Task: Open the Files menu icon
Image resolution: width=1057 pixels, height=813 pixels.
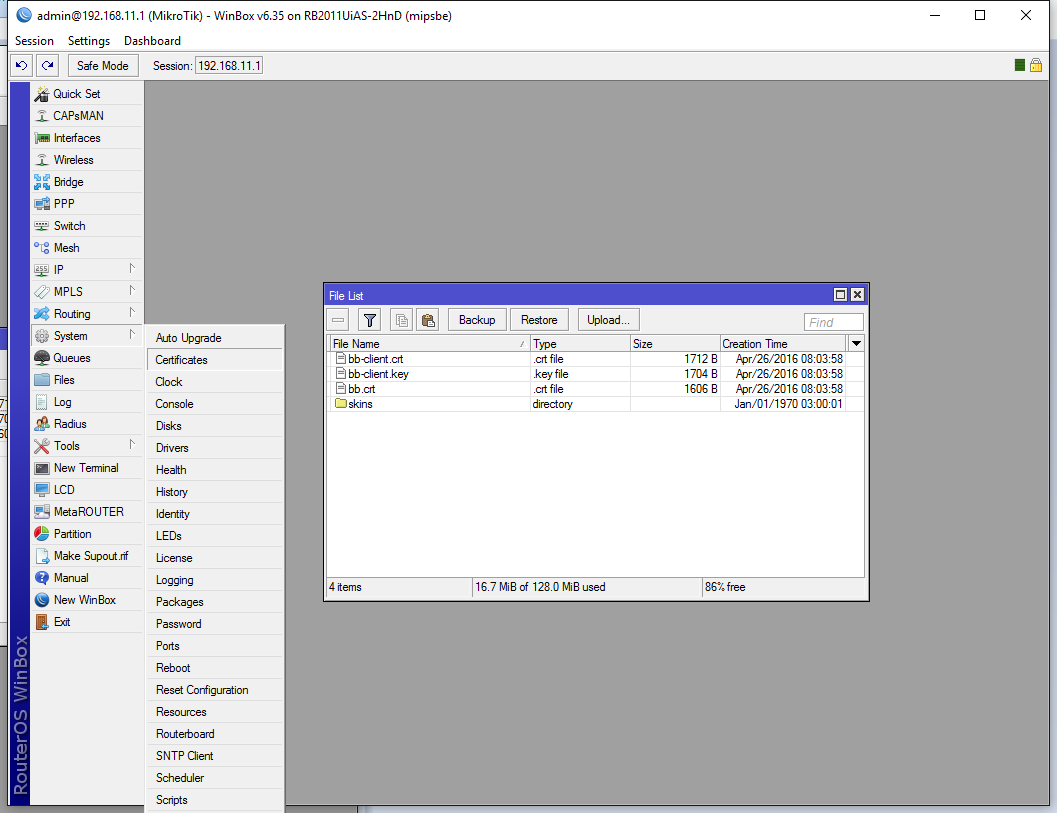Action: tap(42, 380)
